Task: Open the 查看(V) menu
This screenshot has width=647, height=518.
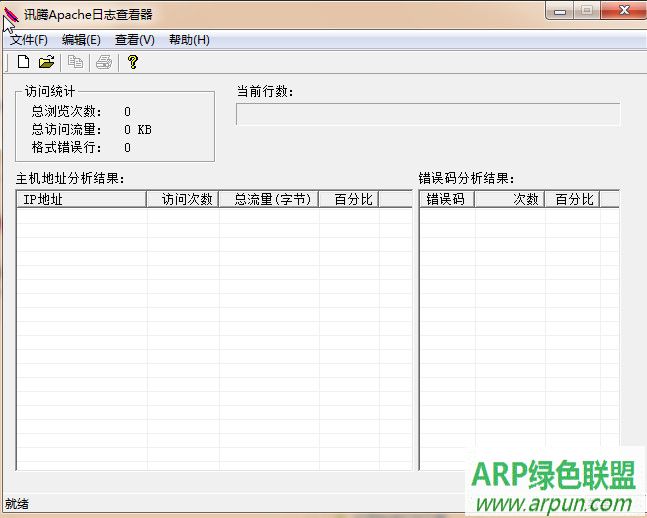Action: pyautogui.click(x=135, y=40)
